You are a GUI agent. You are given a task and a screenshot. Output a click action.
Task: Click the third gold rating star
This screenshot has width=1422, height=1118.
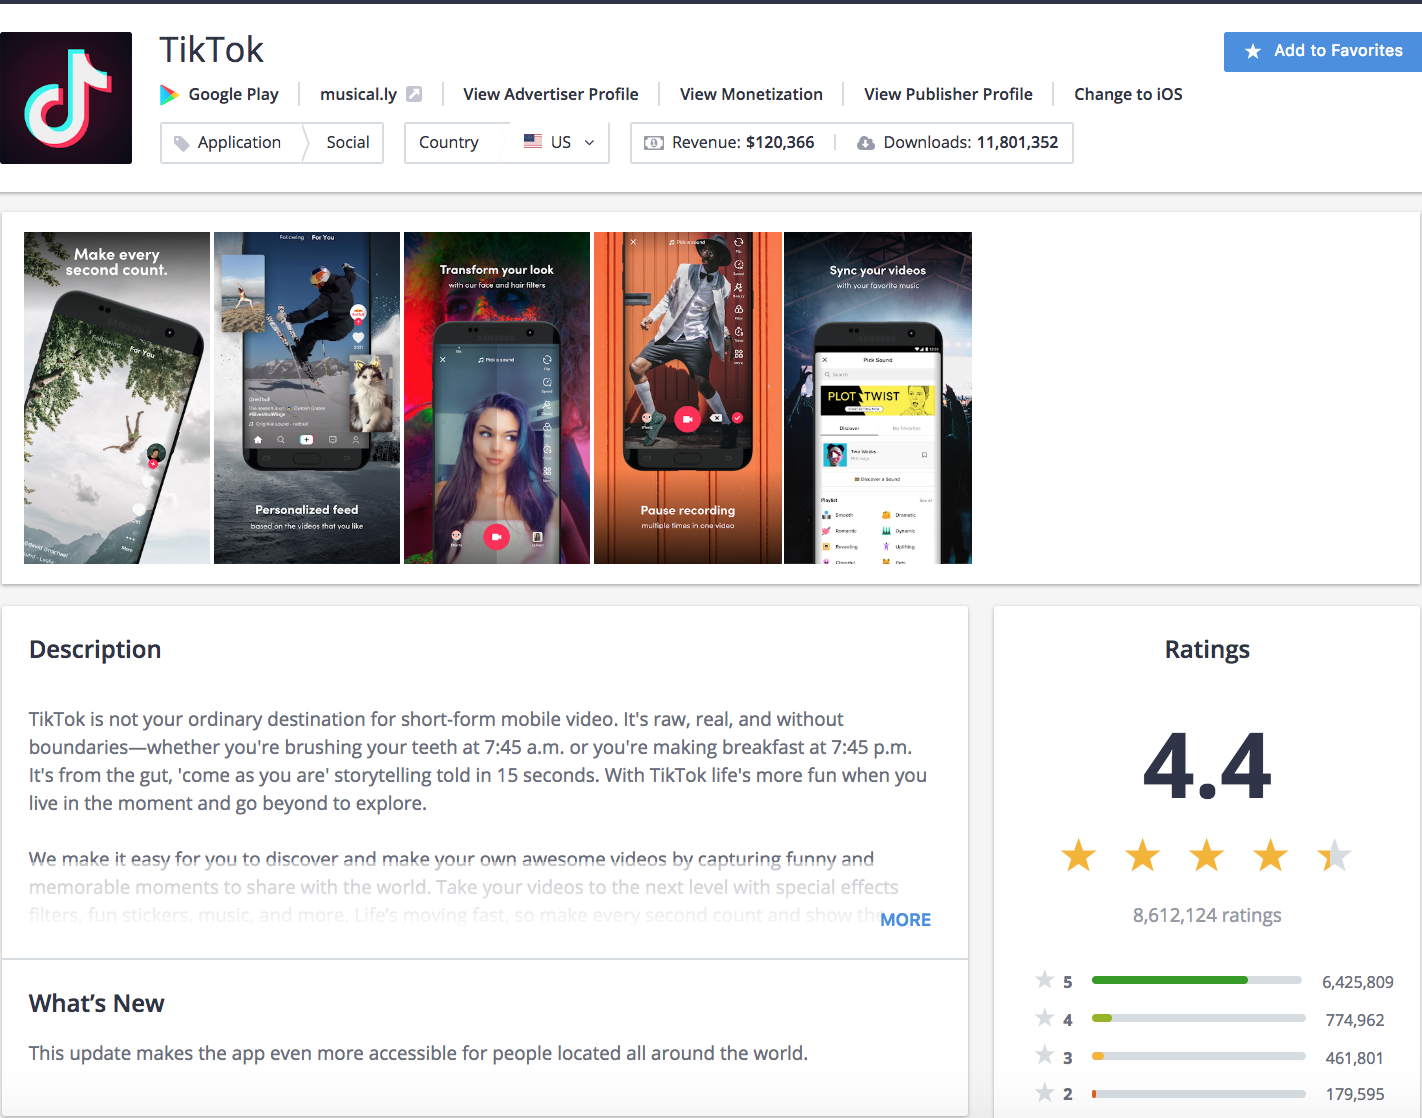(1207, 856)
